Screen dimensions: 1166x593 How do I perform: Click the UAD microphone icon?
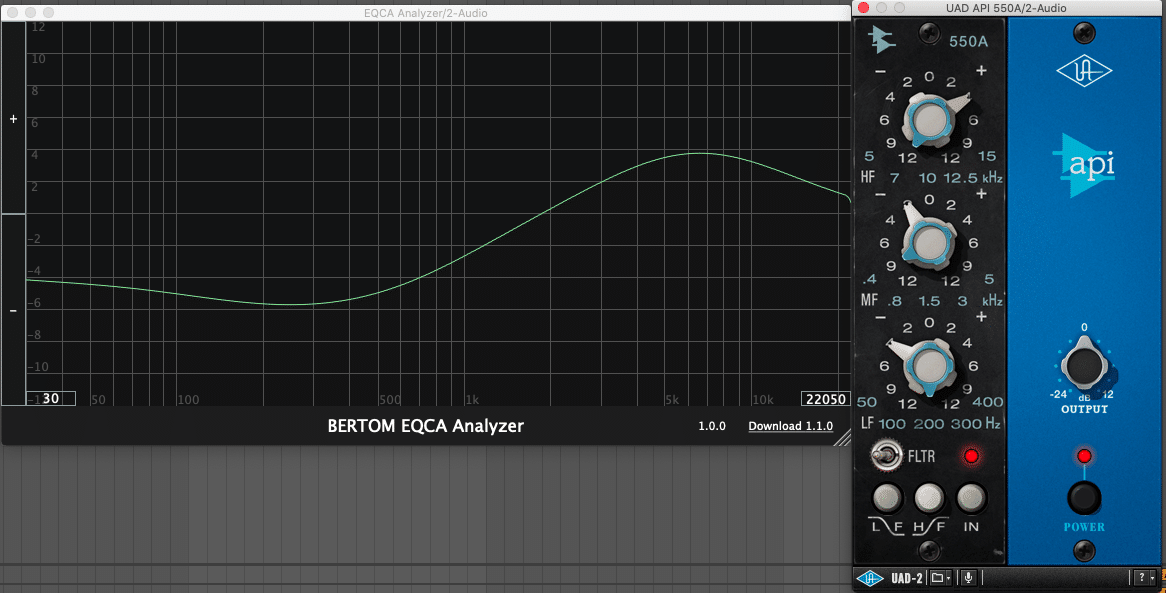pos(968,577)
